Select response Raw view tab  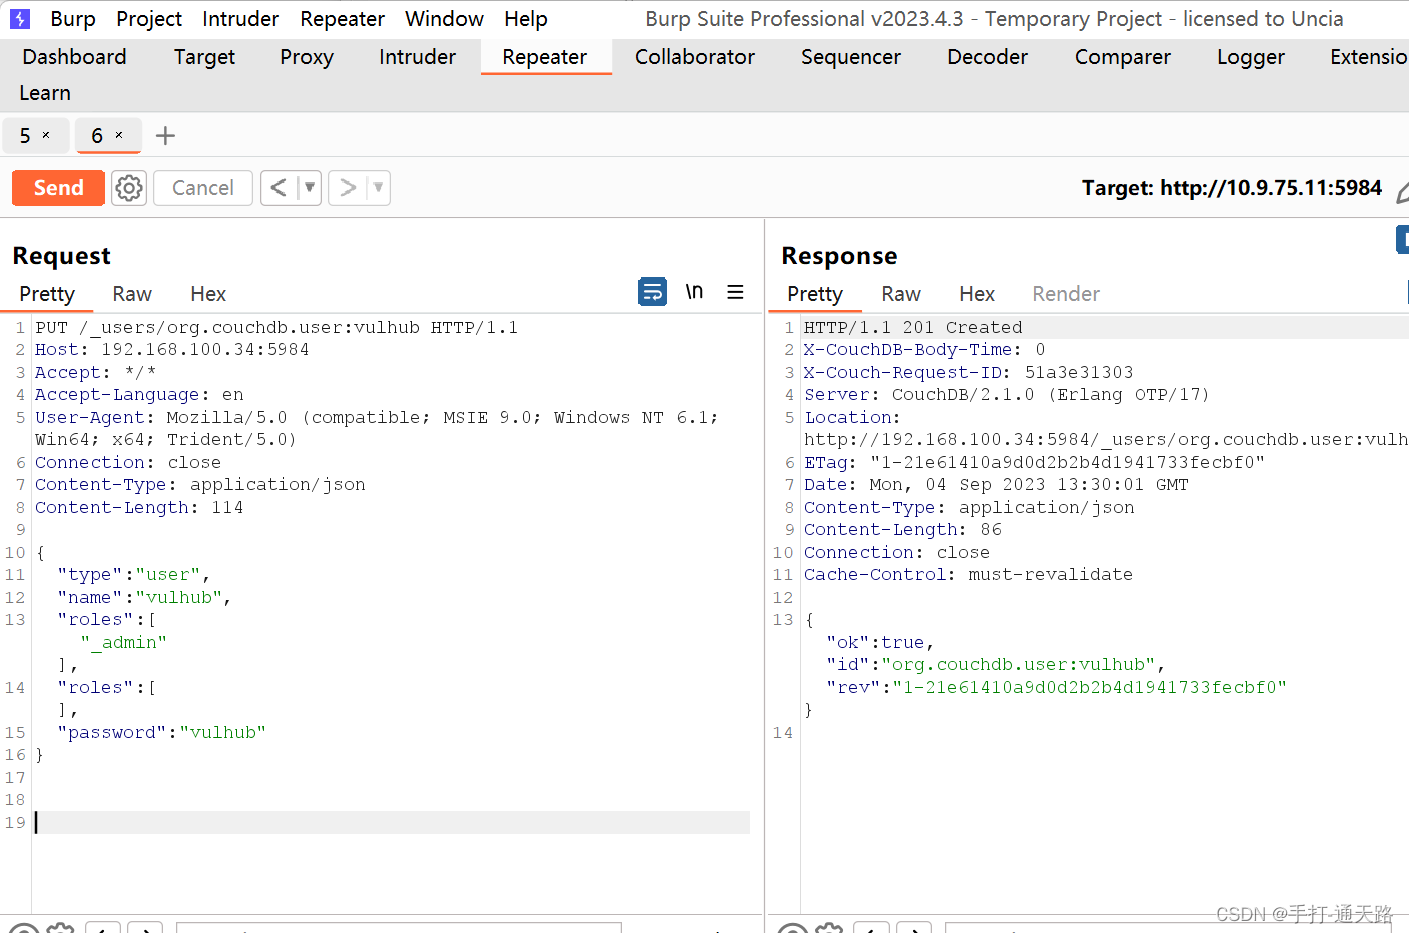coord(901,294)
